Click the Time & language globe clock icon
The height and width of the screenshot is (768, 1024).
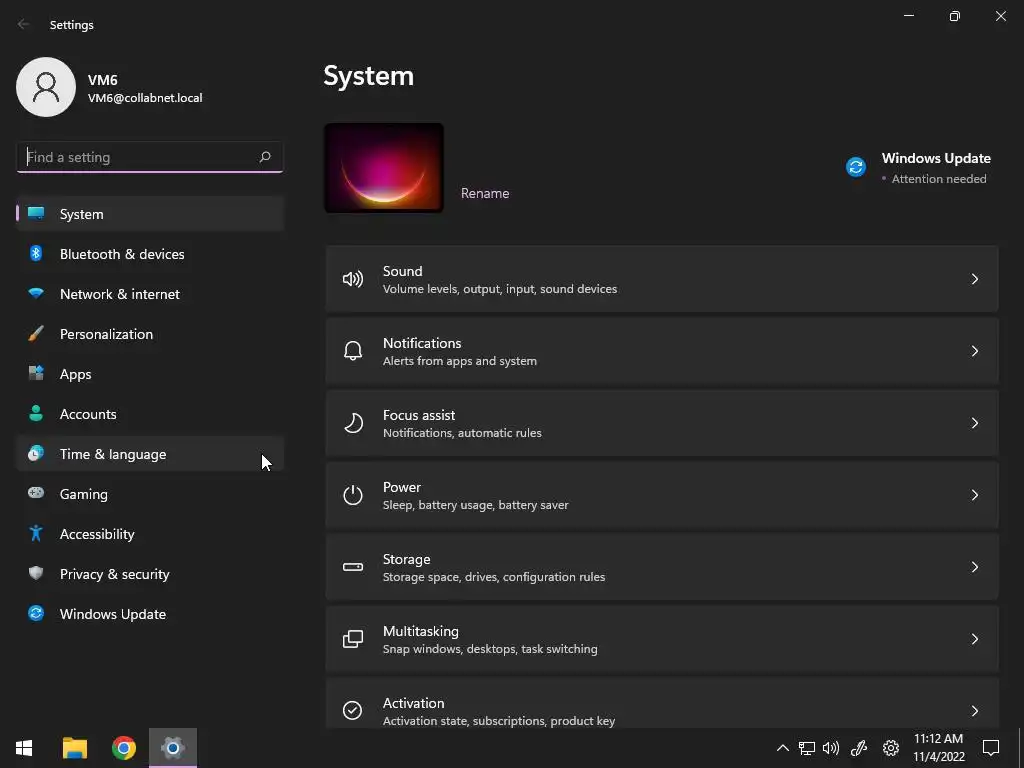click(36, 453)
